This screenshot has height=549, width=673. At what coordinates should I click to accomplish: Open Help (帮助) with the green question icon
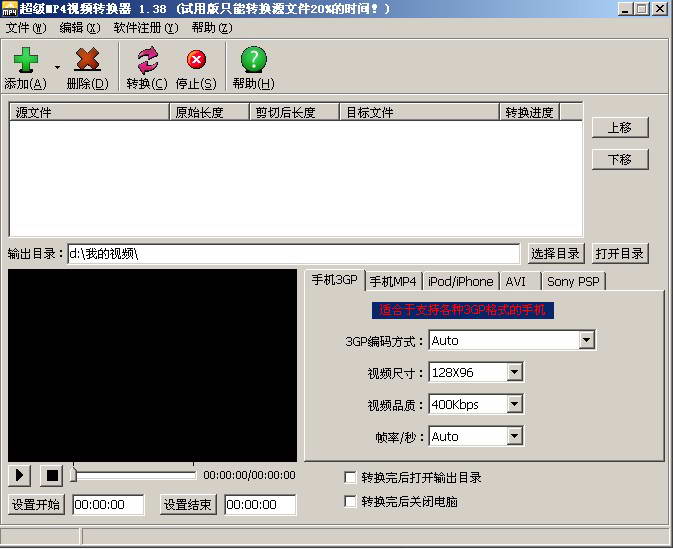coord(253,60)
